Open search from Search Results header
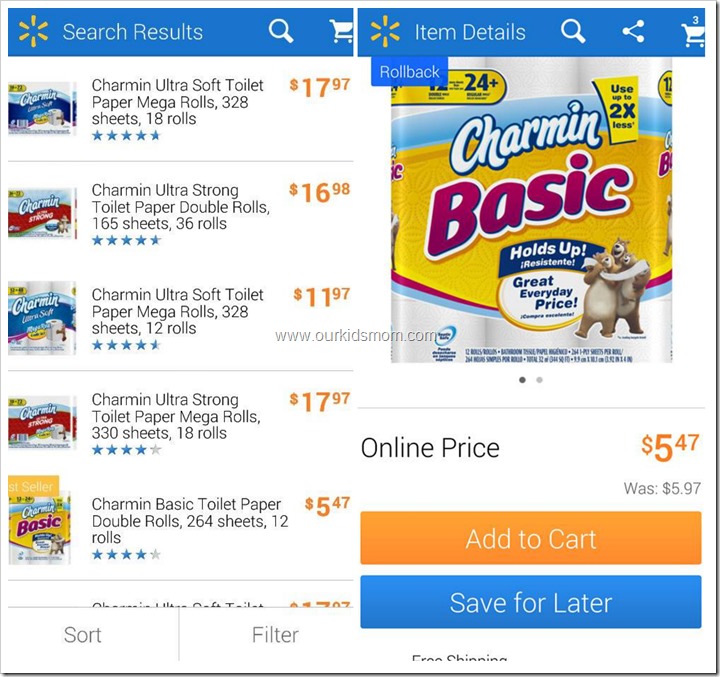 point(281,31)
